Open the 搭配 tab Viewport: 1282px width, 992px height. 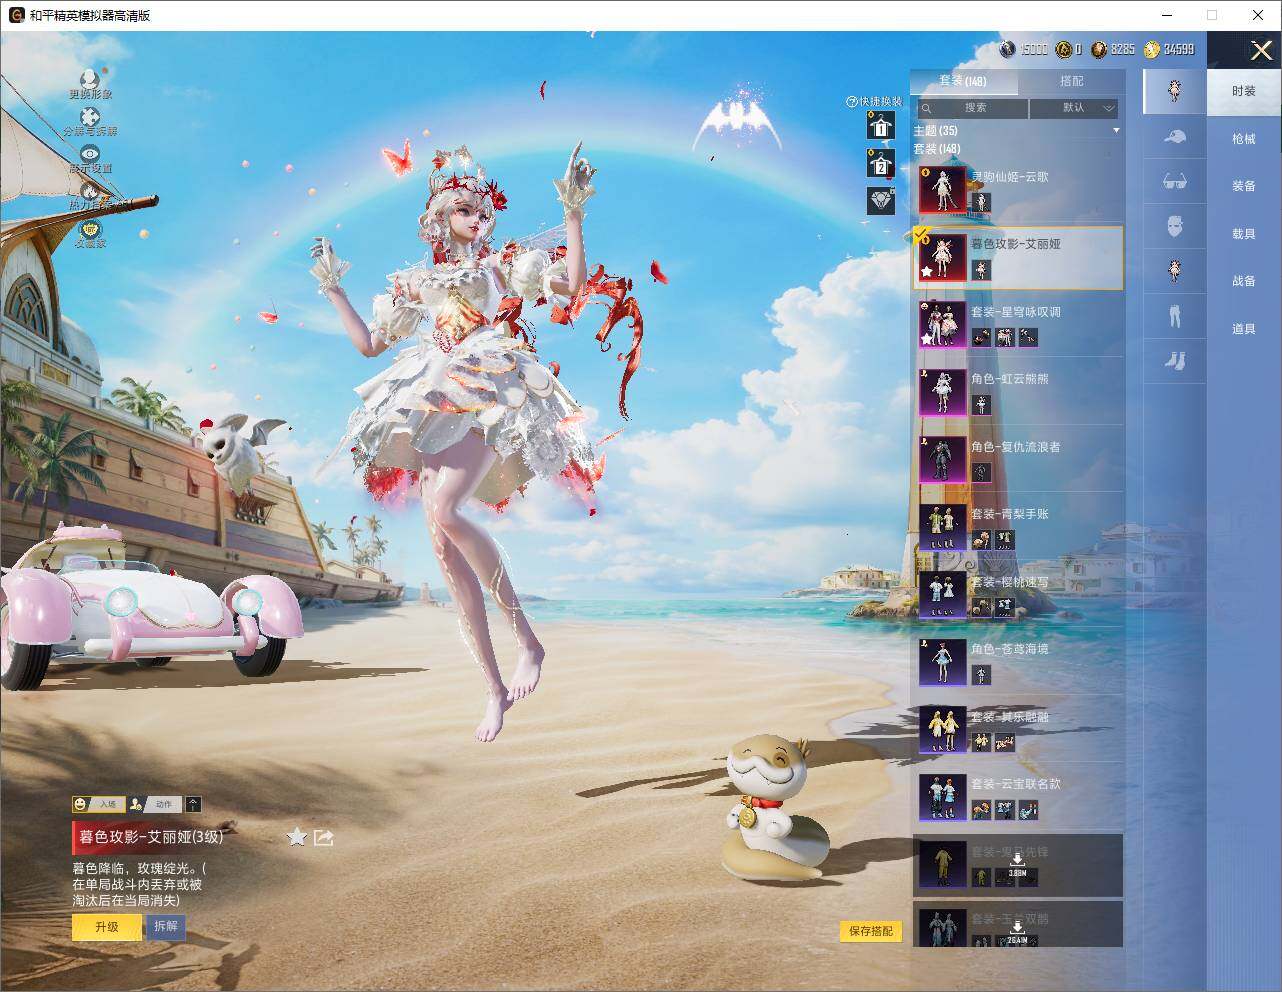[x=1071, y=81]
